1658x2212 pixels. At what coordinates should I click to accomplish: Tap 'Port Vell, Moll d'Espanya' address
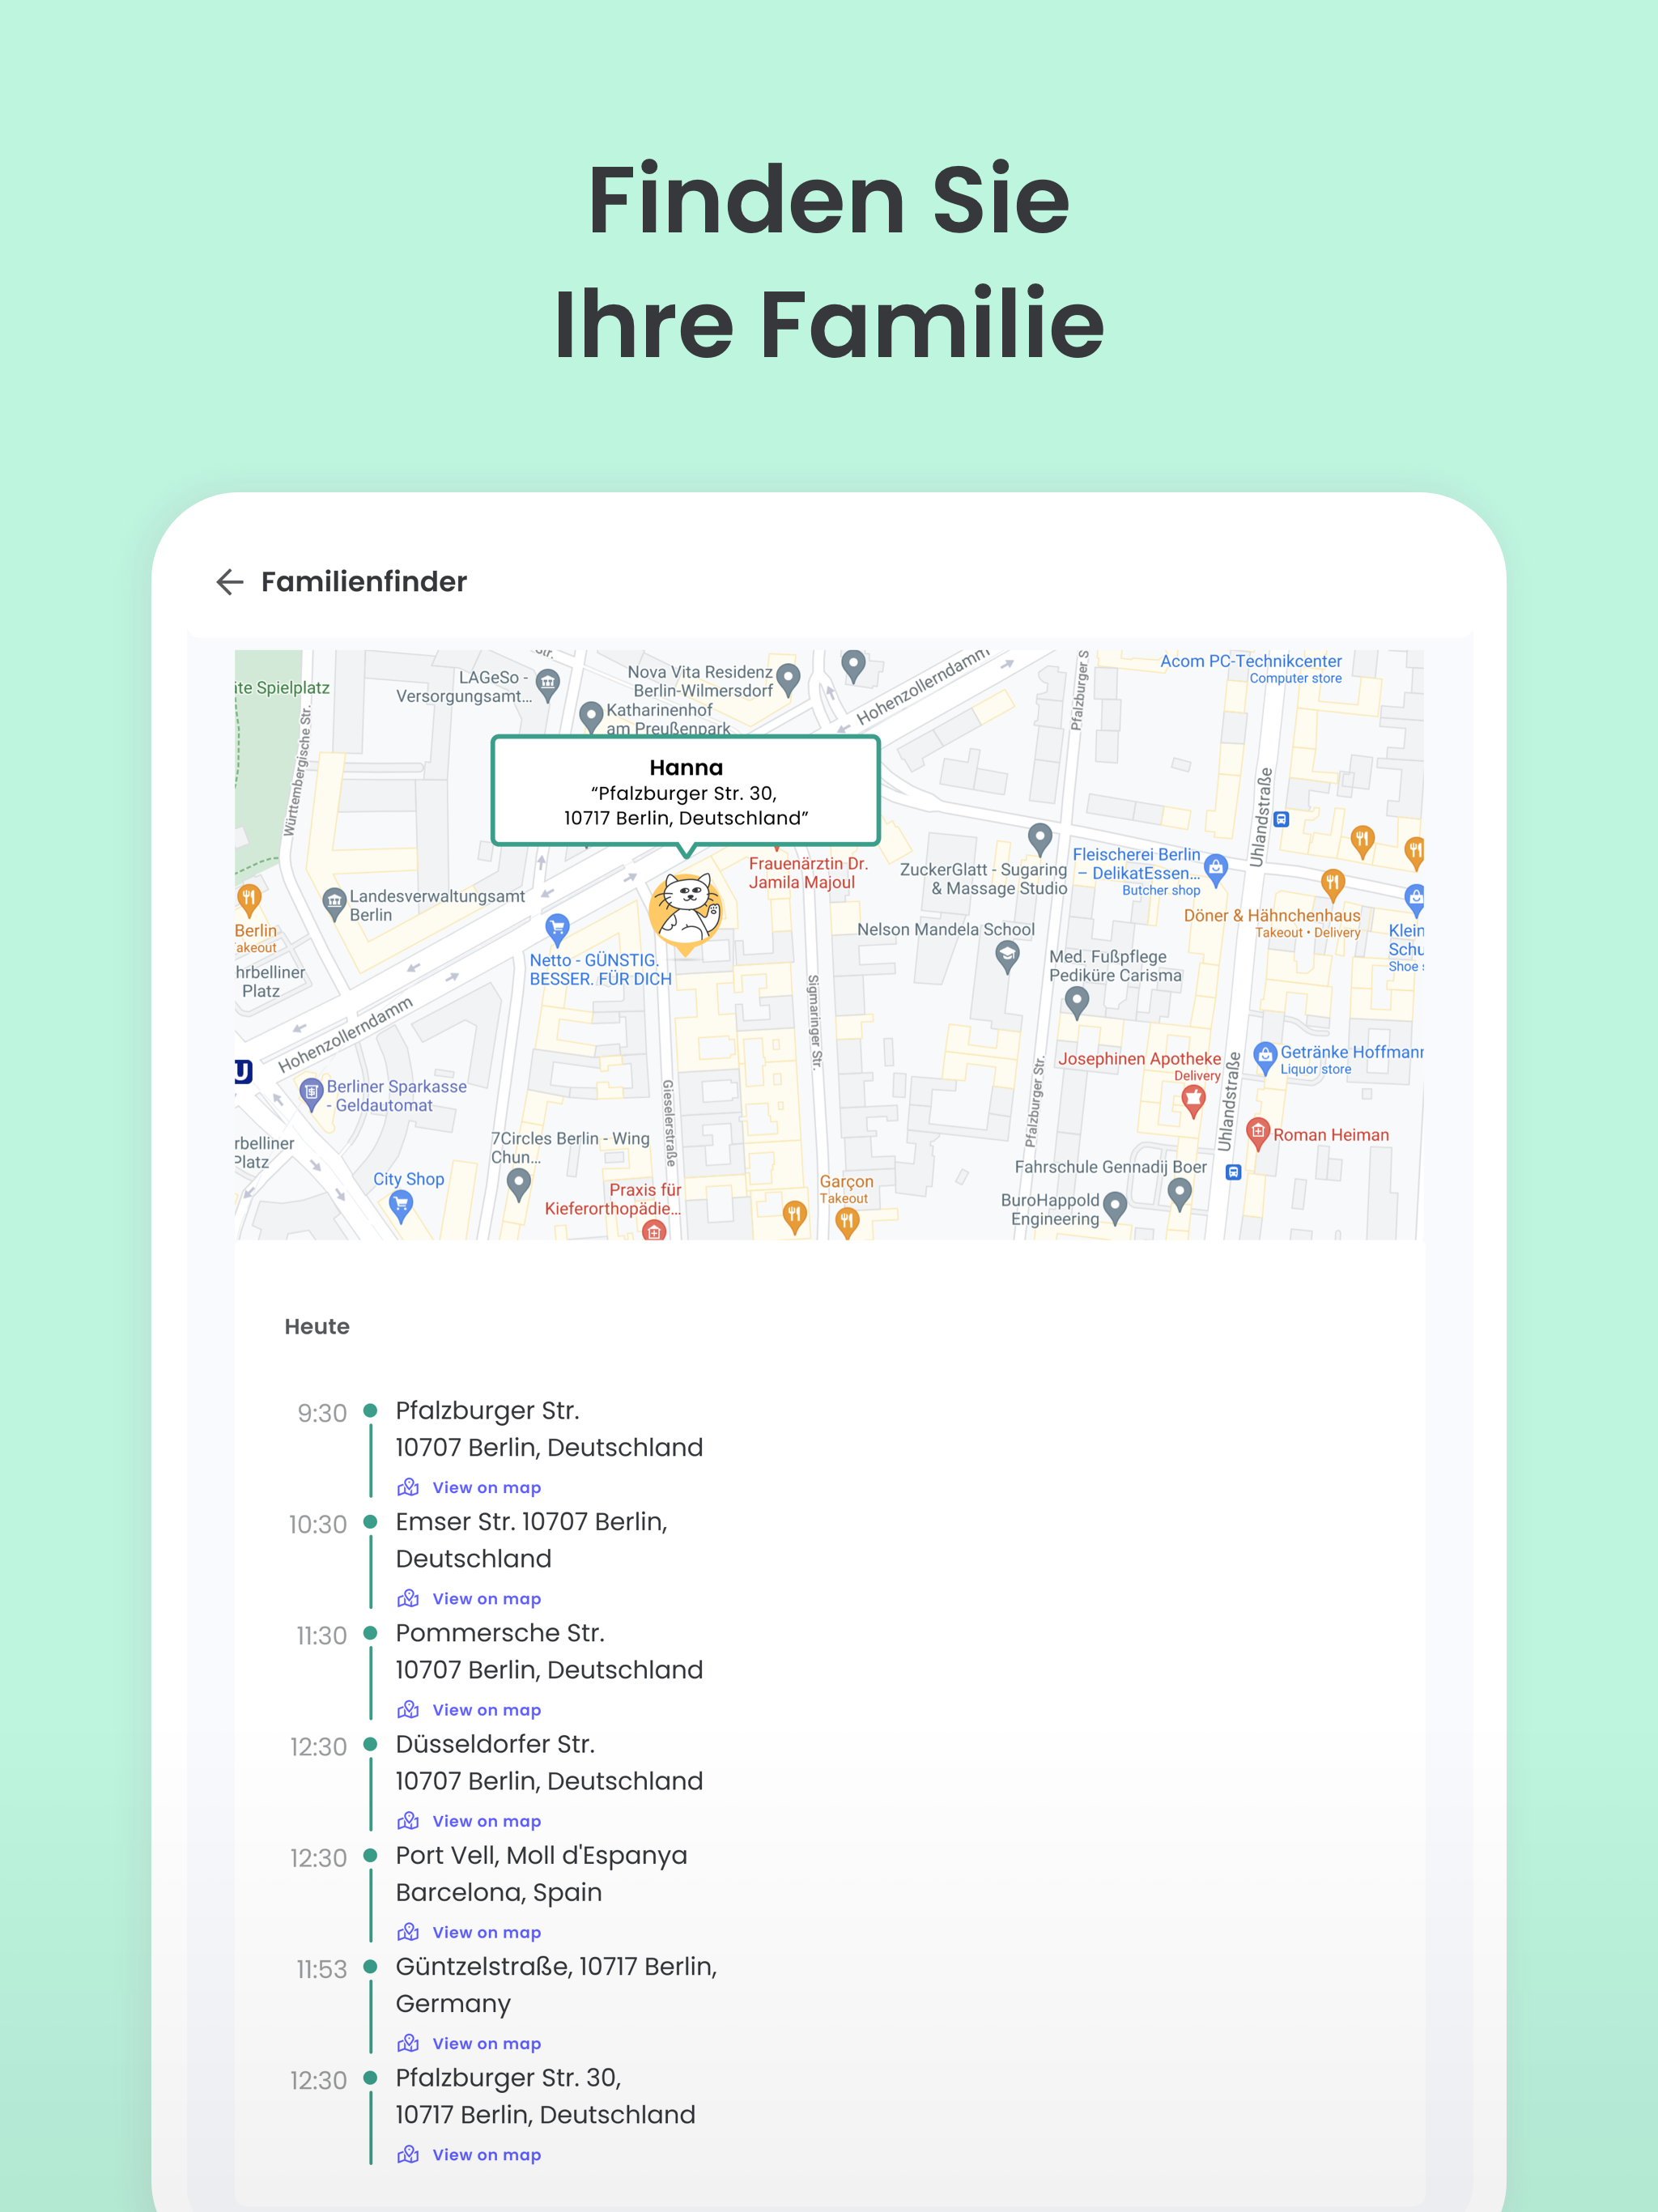(541, 1856)
